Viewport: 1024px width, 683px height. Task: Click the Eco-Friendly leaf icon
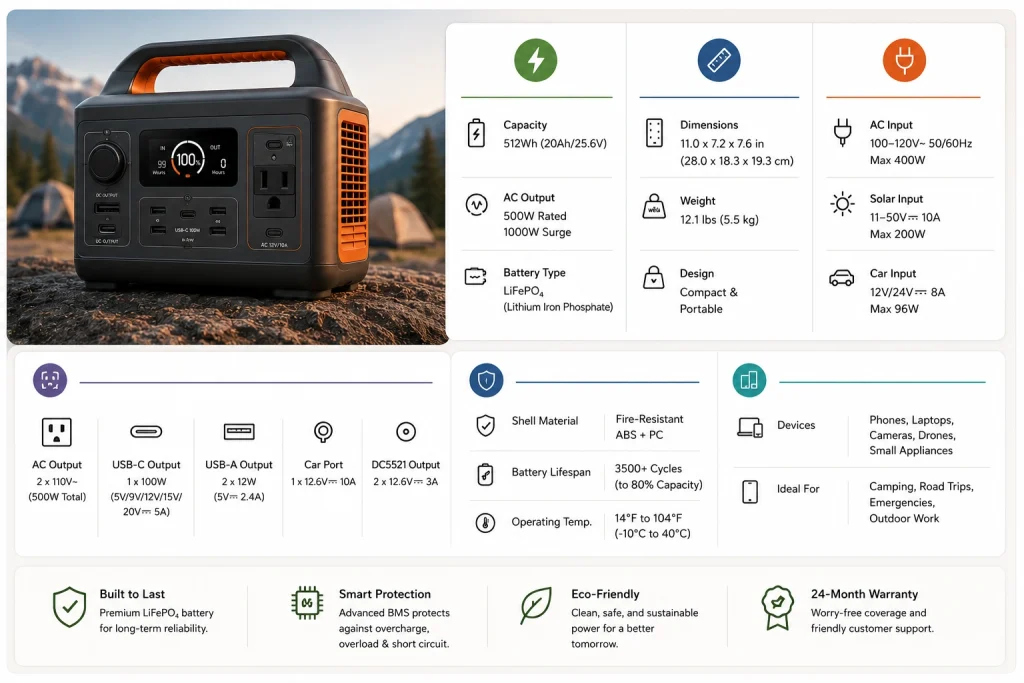pyautogui.click(x=536, y=605)
